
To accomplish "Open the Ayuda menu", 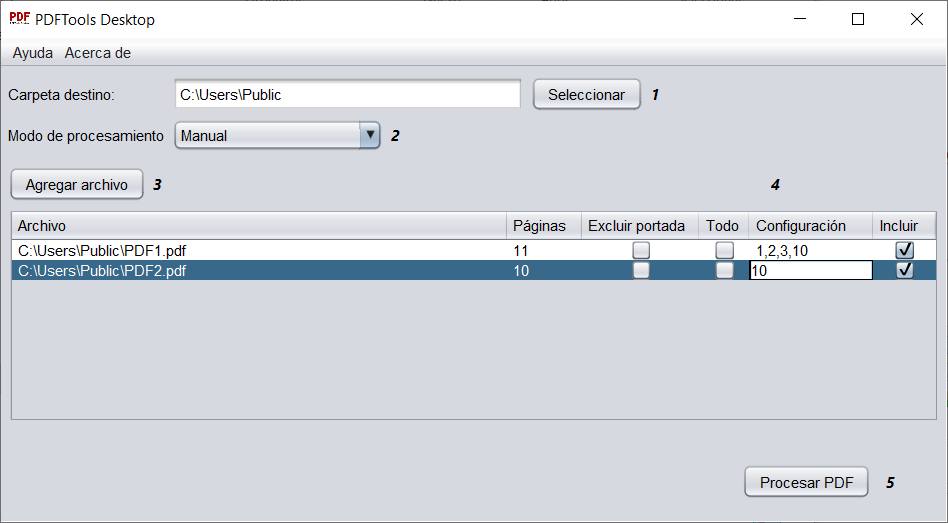I will (x=32, y=53).
